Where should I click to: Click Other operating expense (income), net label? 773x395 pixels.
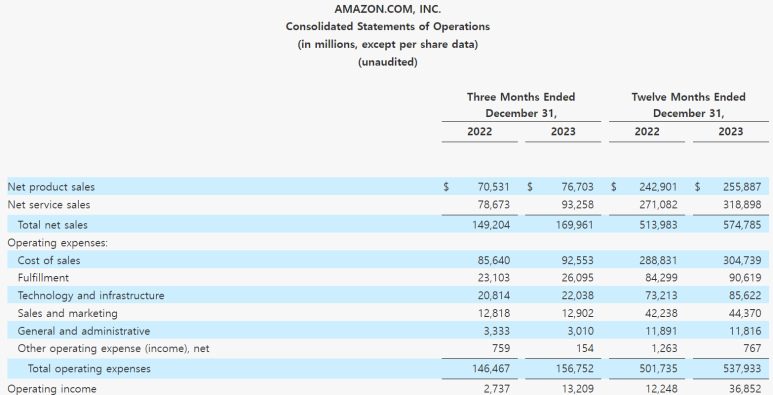coord(113,349)
